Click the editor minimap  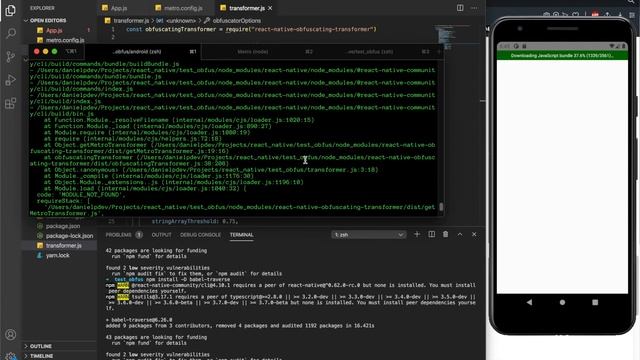pos(448,36)
